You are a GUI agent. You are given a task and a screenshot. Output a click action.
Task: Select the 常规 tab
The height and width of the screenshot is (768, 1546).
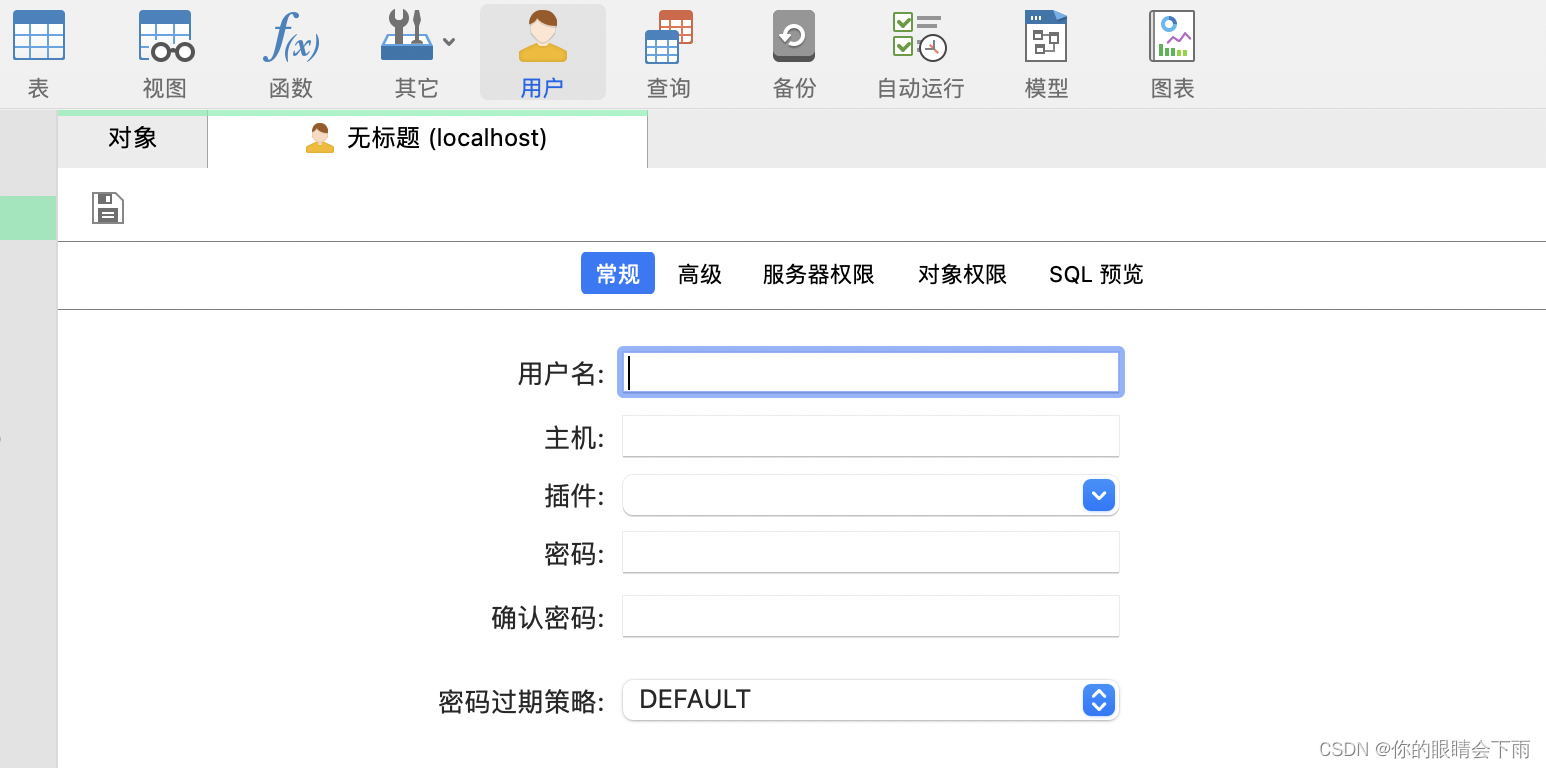coord(618,274)
